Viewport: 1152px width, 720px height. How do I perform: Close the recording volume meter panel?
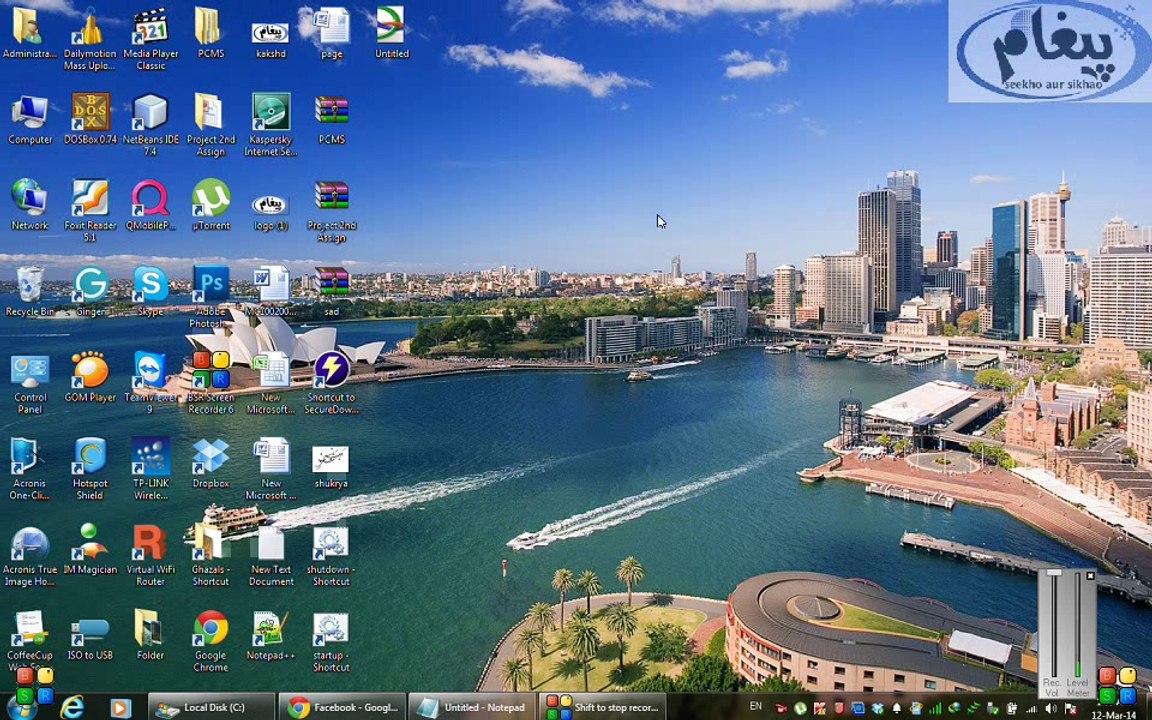pyautogui.click(x=1090, y=576)
